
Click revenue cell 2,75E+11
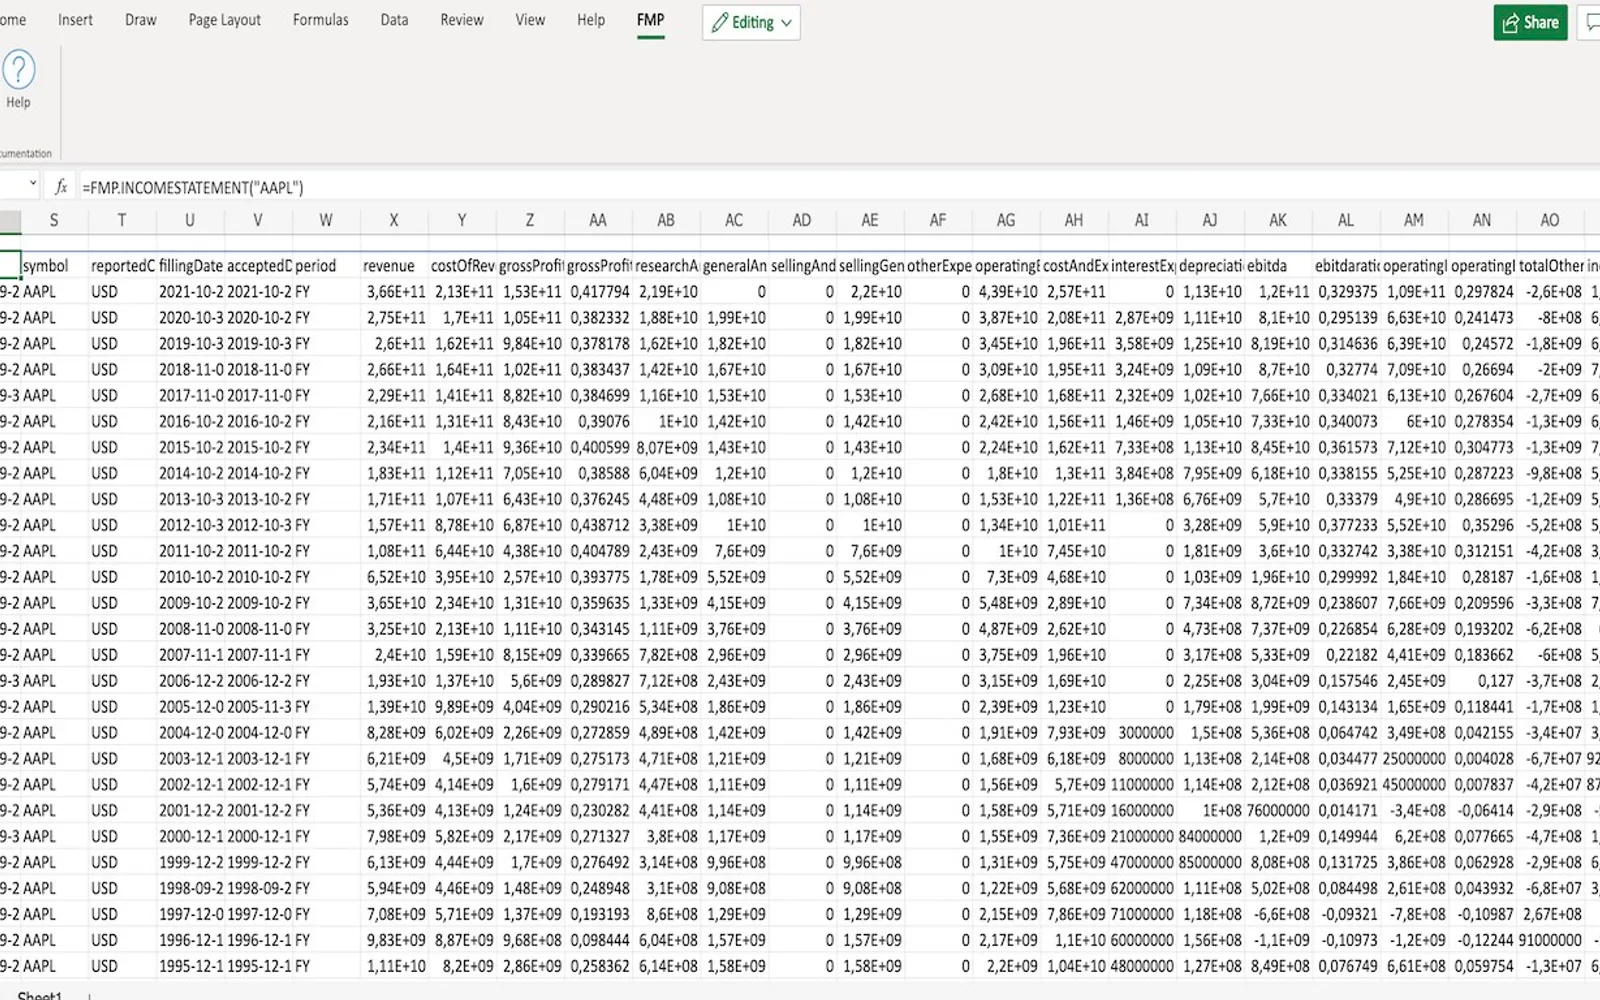coord(394,317)
